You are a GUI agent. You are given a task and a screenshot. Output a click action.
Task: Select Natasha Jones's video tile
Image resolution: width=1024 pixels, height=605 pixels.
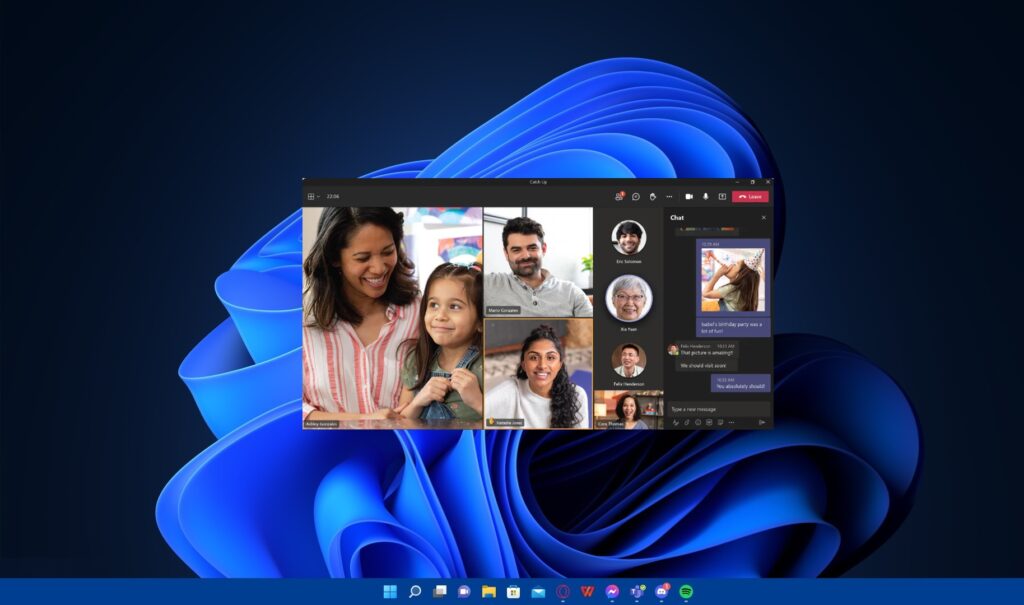pos(539,374)
